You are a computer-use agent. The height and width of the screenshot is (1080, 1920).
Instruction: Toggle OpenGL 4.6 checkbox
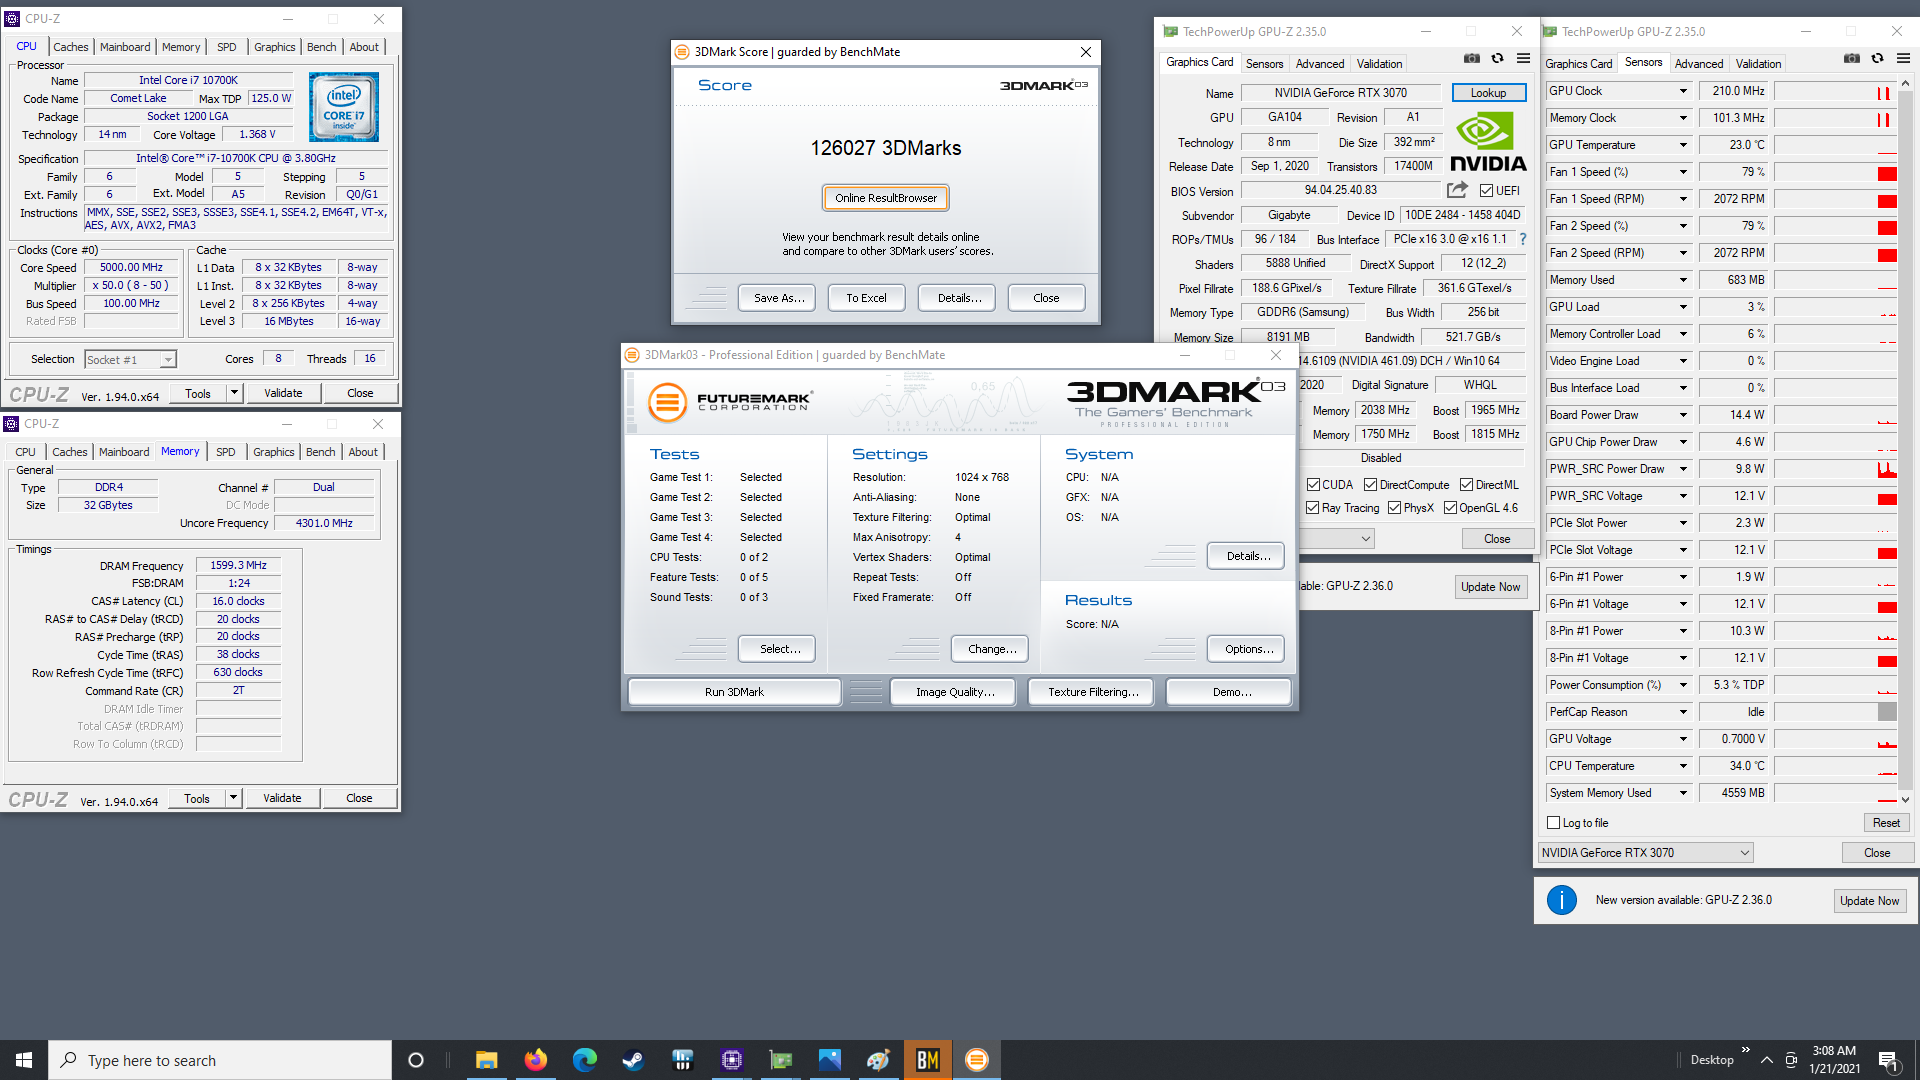click(x=1450, y=508)
